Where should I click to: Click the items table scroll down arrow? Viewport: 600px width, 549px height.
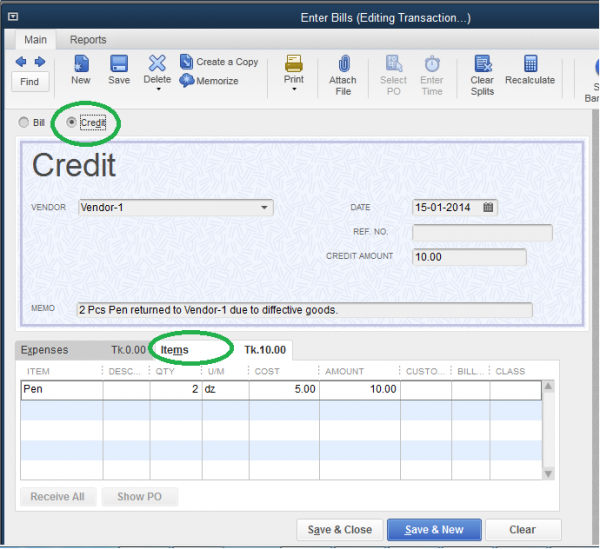click(x=548, y=474)
